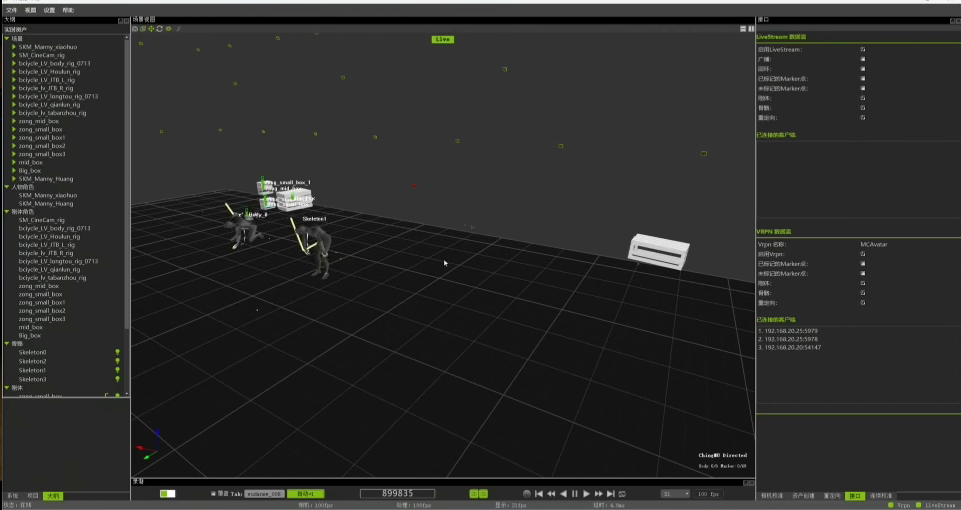This screenshot has height=510, width=961.
Task: Open the X1 playback speed dropdown
Action: click(x=675, y=494)
